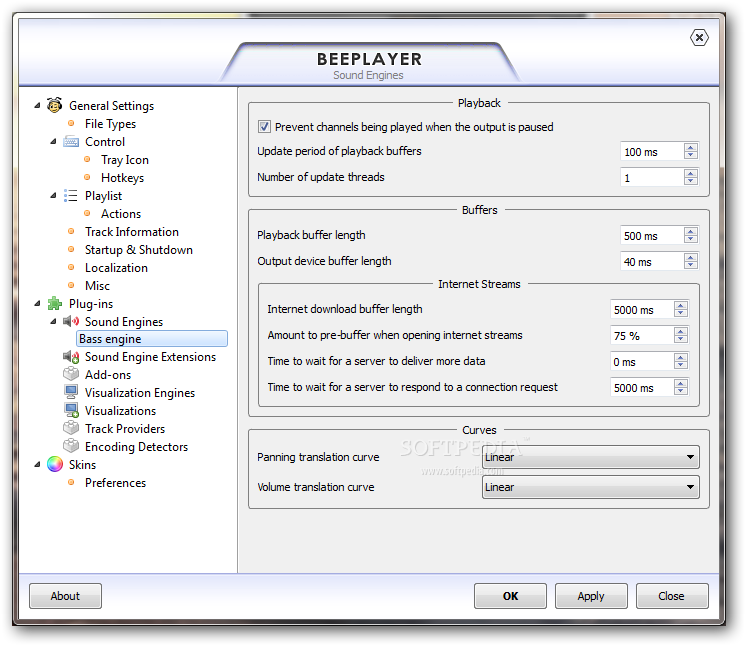The image size is (746, 646).
Task: Click the Close button
Action: point(672,596)
